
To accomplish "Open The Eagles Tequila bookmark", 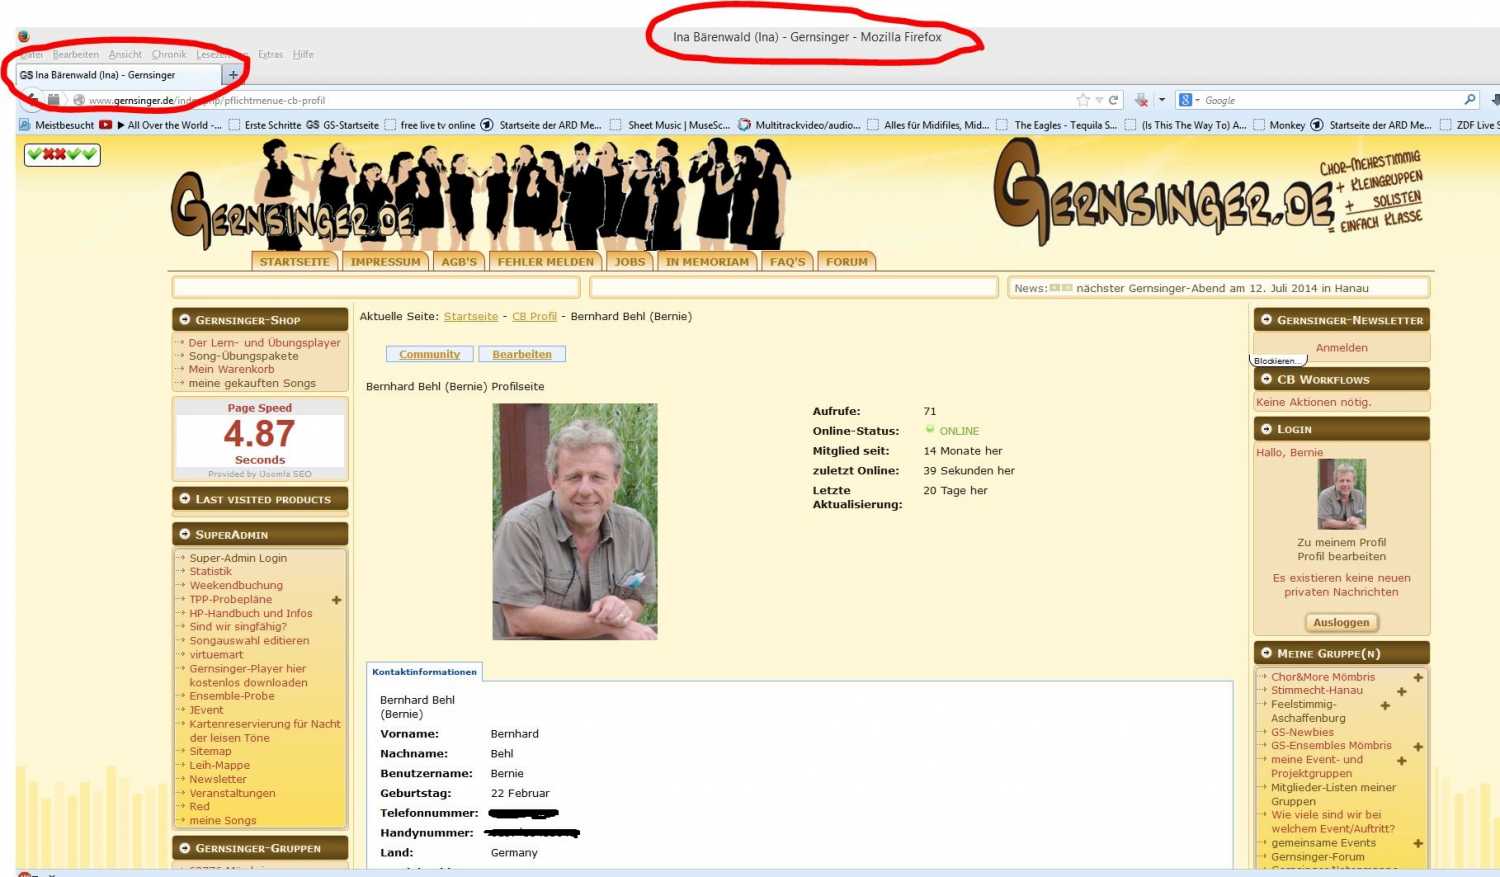I will [1056, 125].
